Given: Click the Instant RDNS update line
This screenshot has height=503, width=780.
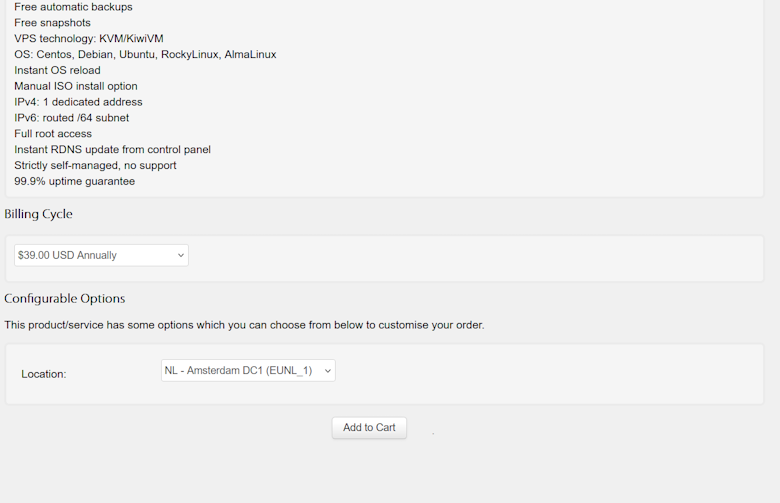Looking at the screenshot, I should click(112, 150).
